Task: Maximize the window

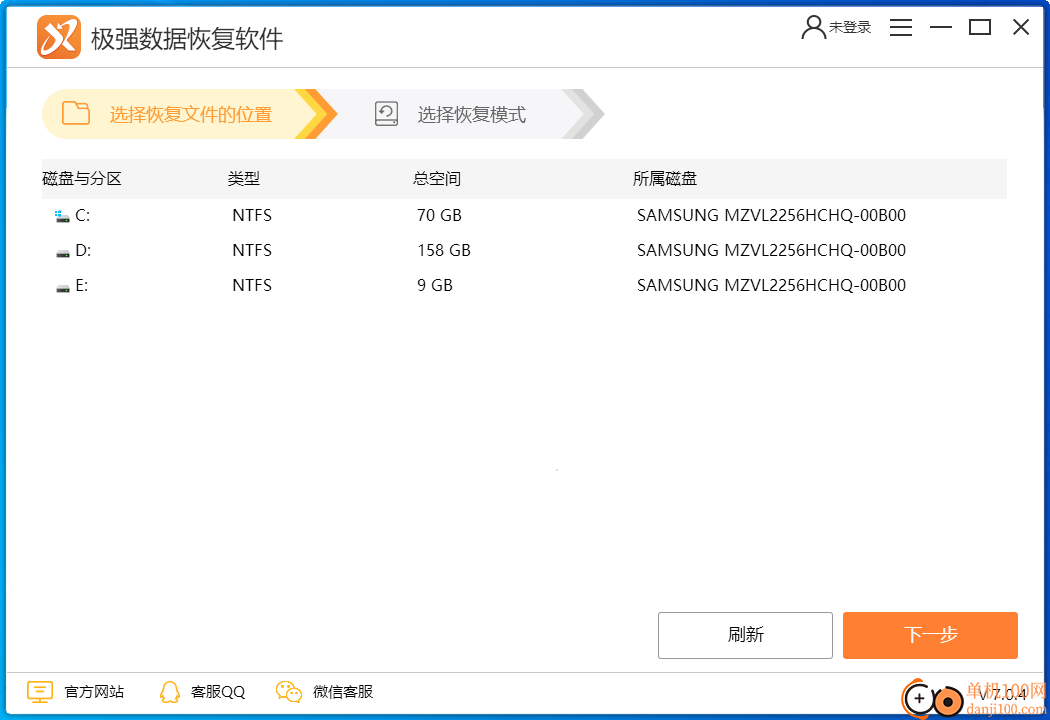Action: tap(980, 27)
